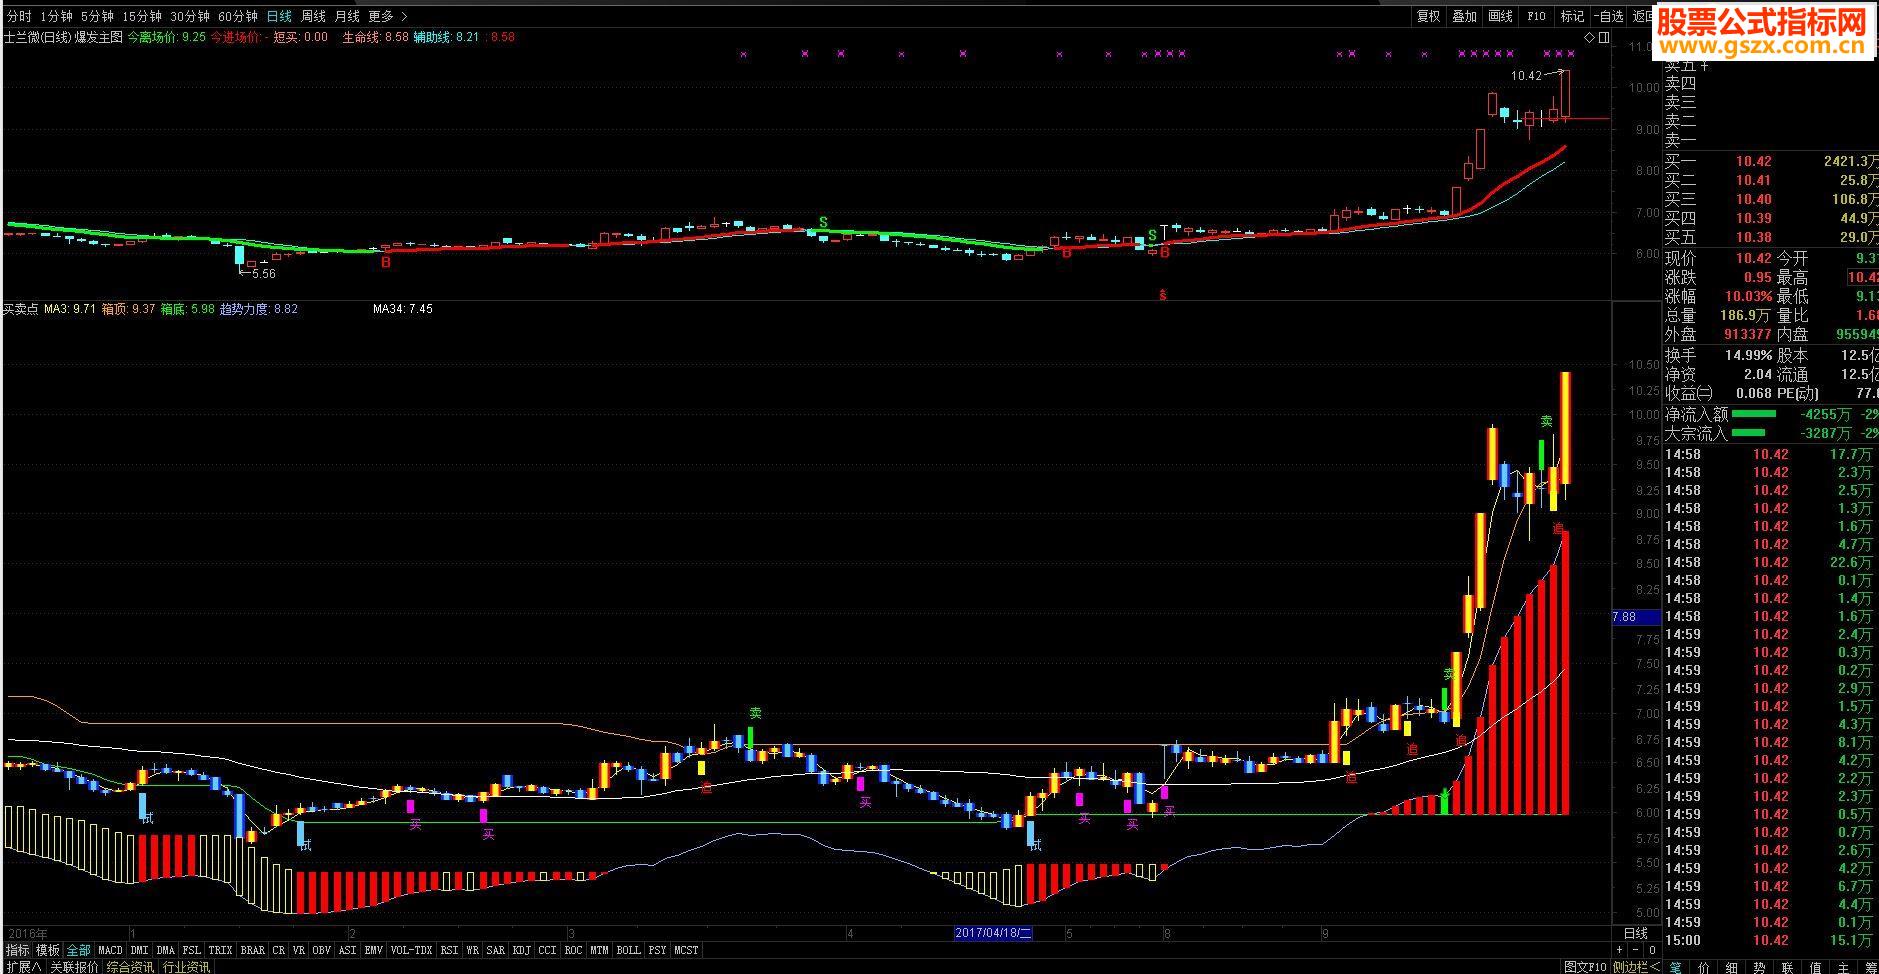The width and height of the screenshot is (1879, 974).
Task: Apply the VR indicator
Action: point(298,950)
